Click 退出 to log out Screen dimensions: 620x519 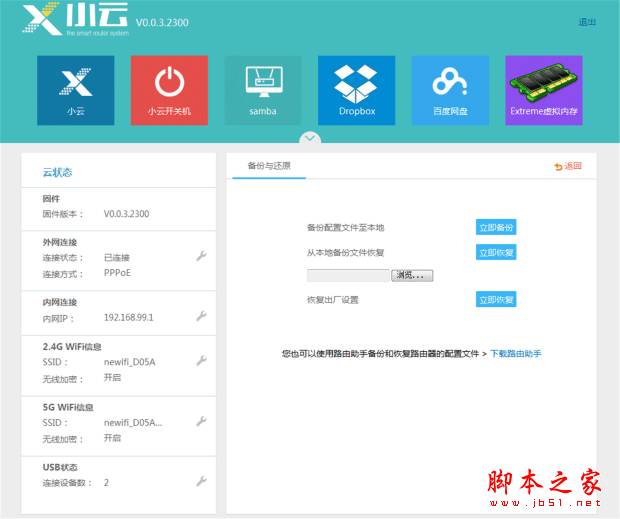pyautogui.click(x=587, y=22)
